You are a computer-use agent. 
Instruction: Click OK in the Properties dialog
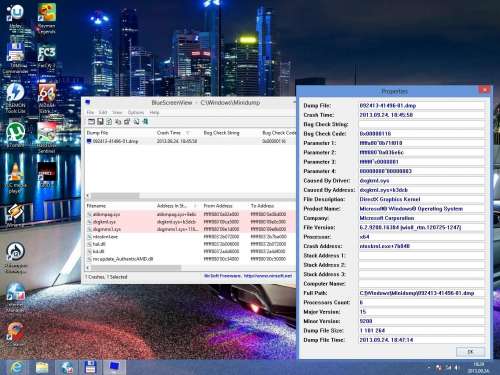coord(470,351)
